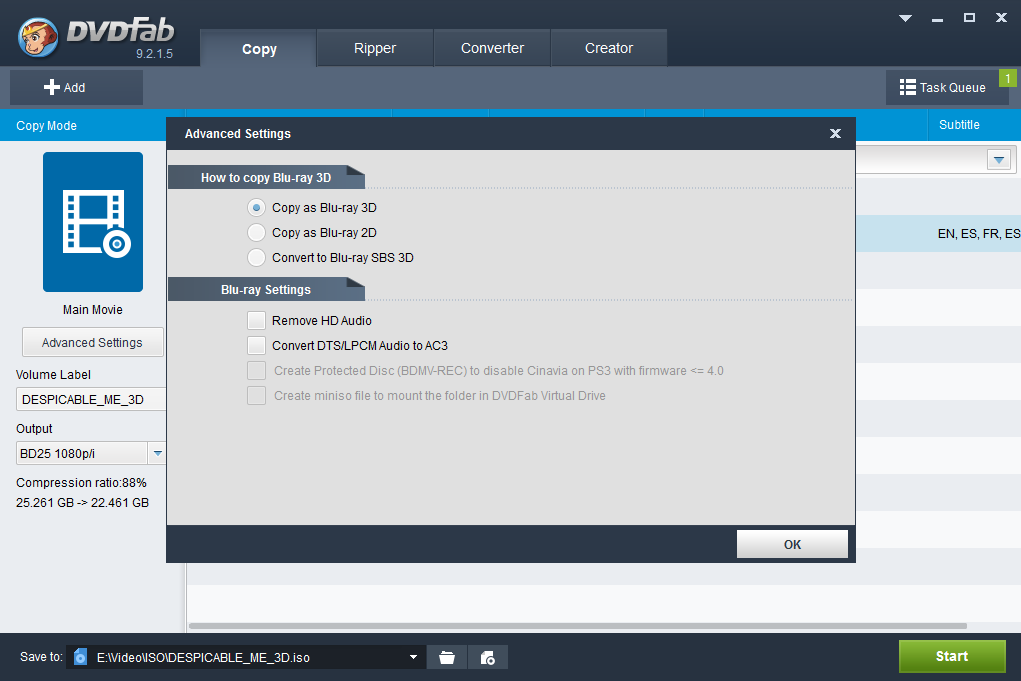Image resolution: width=1021 pixels, height=681 pixels.
Task: Click the Subtitle column header
Action: [973, 125]
